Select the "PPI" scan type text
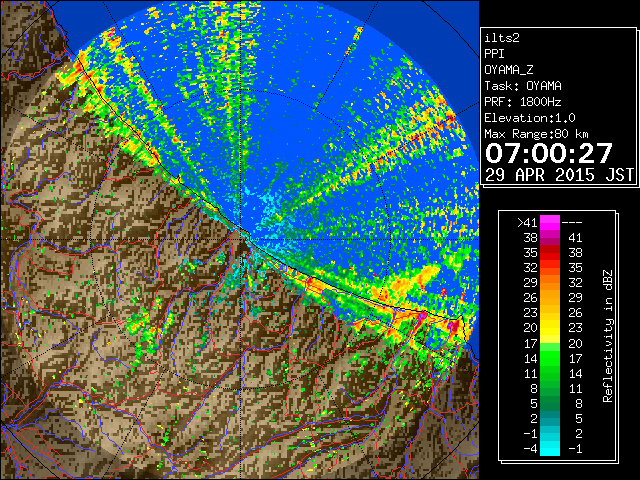The image size is (640, 480). click(494, 54)
